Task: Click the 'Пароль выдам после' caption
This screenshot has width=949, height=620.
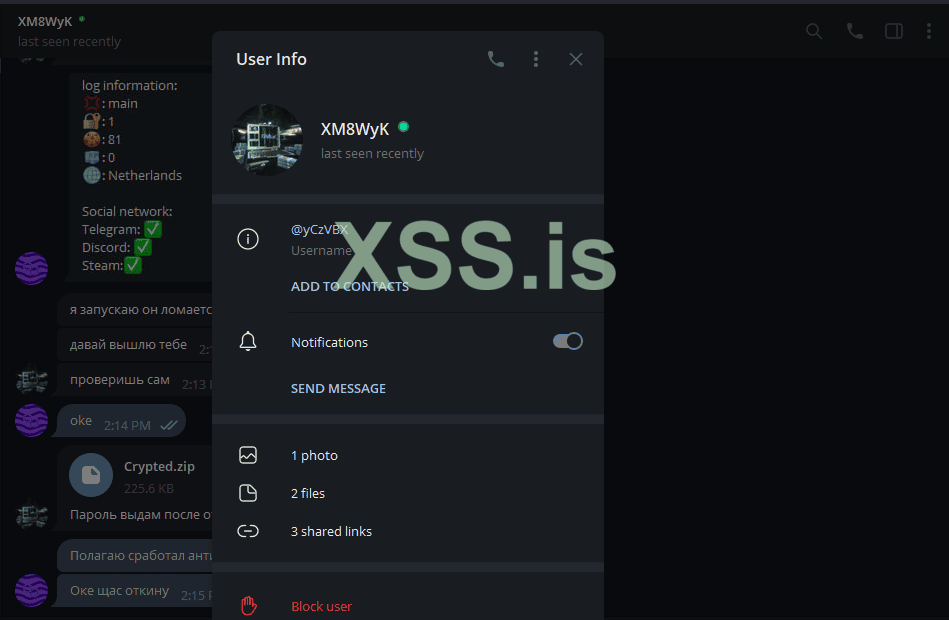Action: (140, 515)
